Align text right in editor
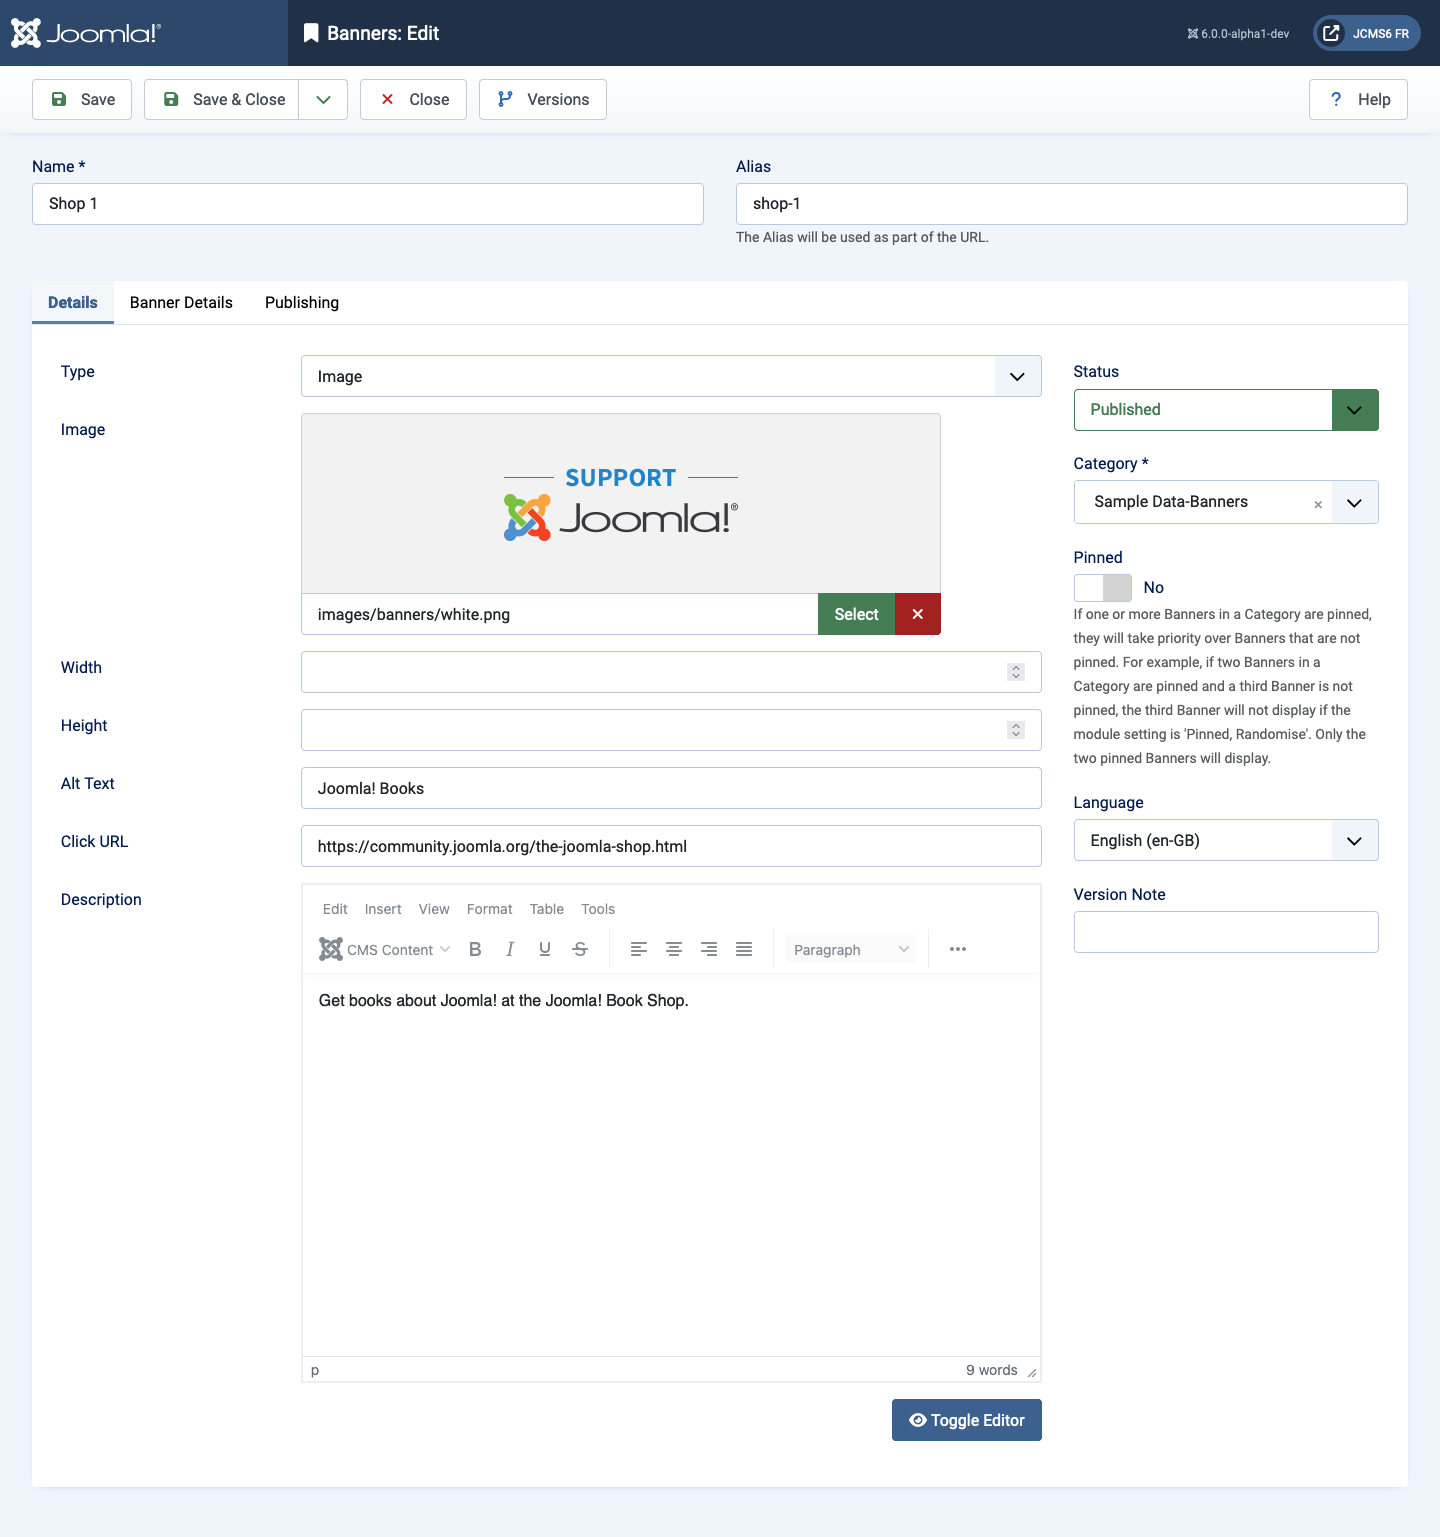Screen dimensions: 1440x1537 click(x=709, y=949)
